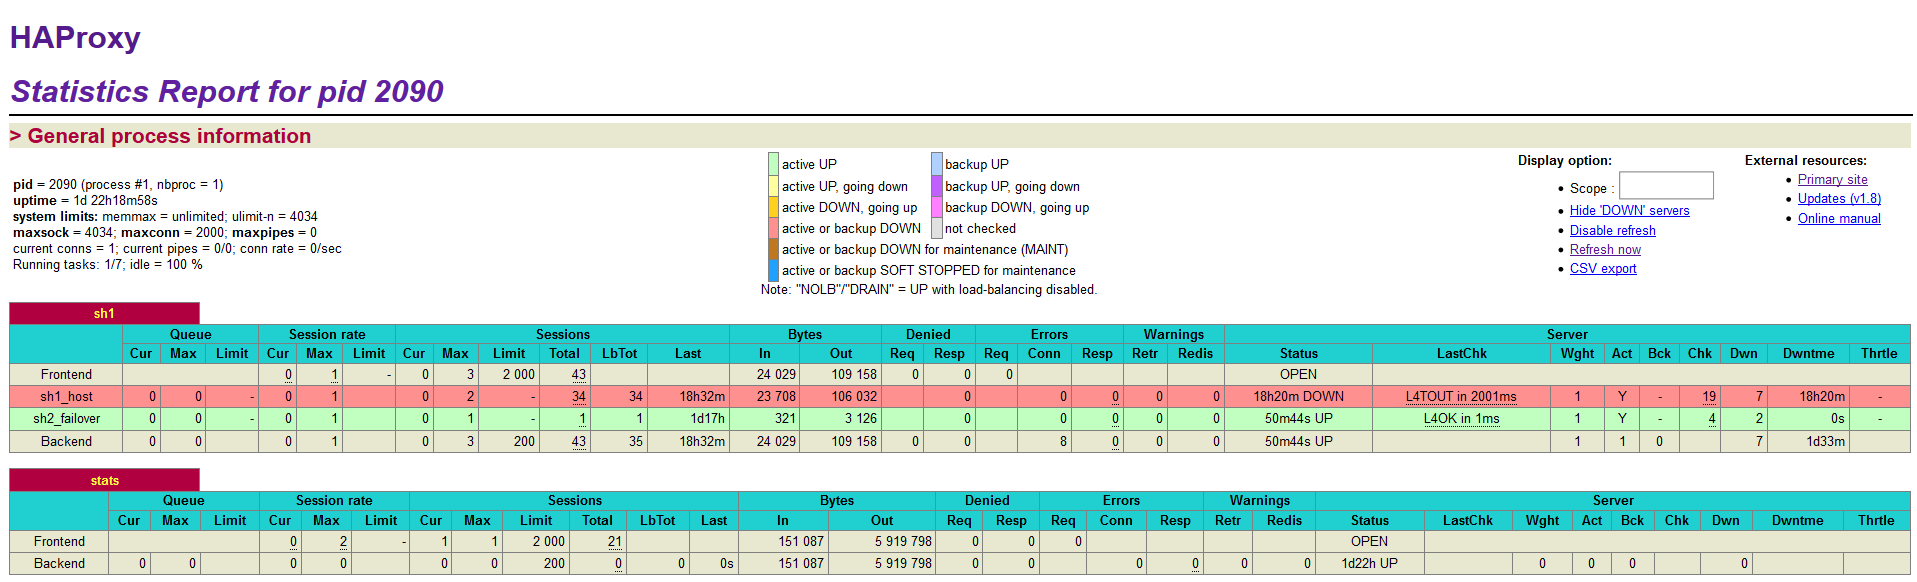This screenshot has height=582, width=1917.
Task: Click stats Frontend sessions total 21
Action: [614, 541]
